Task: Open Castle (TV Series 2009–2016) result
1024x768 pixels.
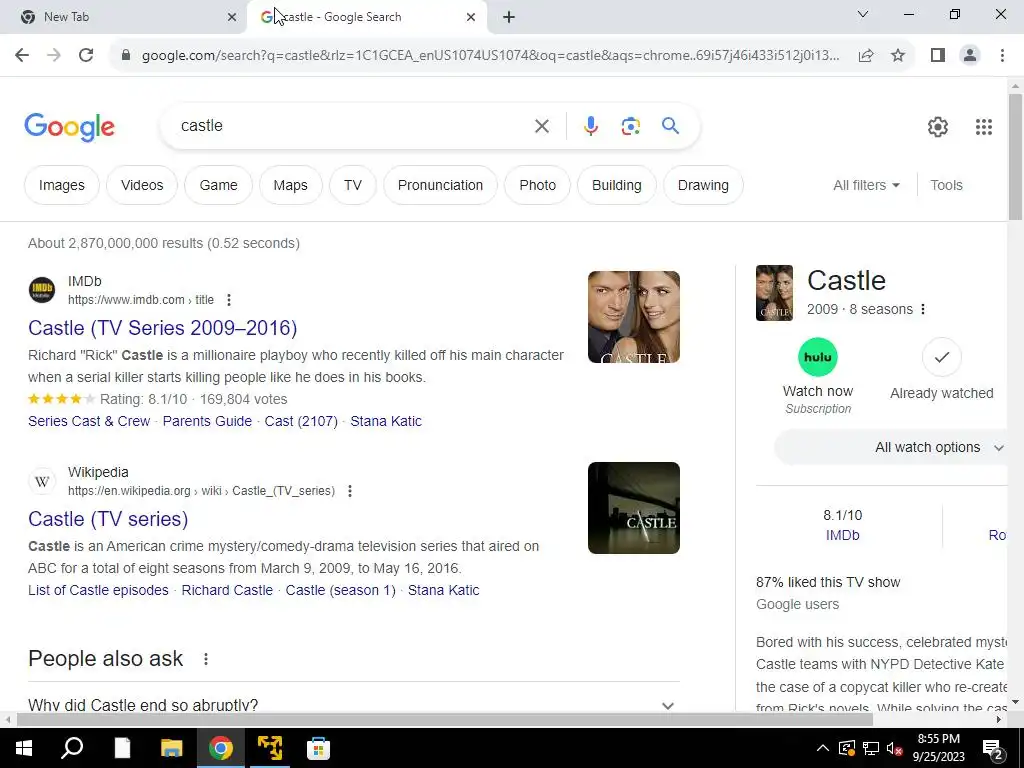Action: tap(163, 328)
